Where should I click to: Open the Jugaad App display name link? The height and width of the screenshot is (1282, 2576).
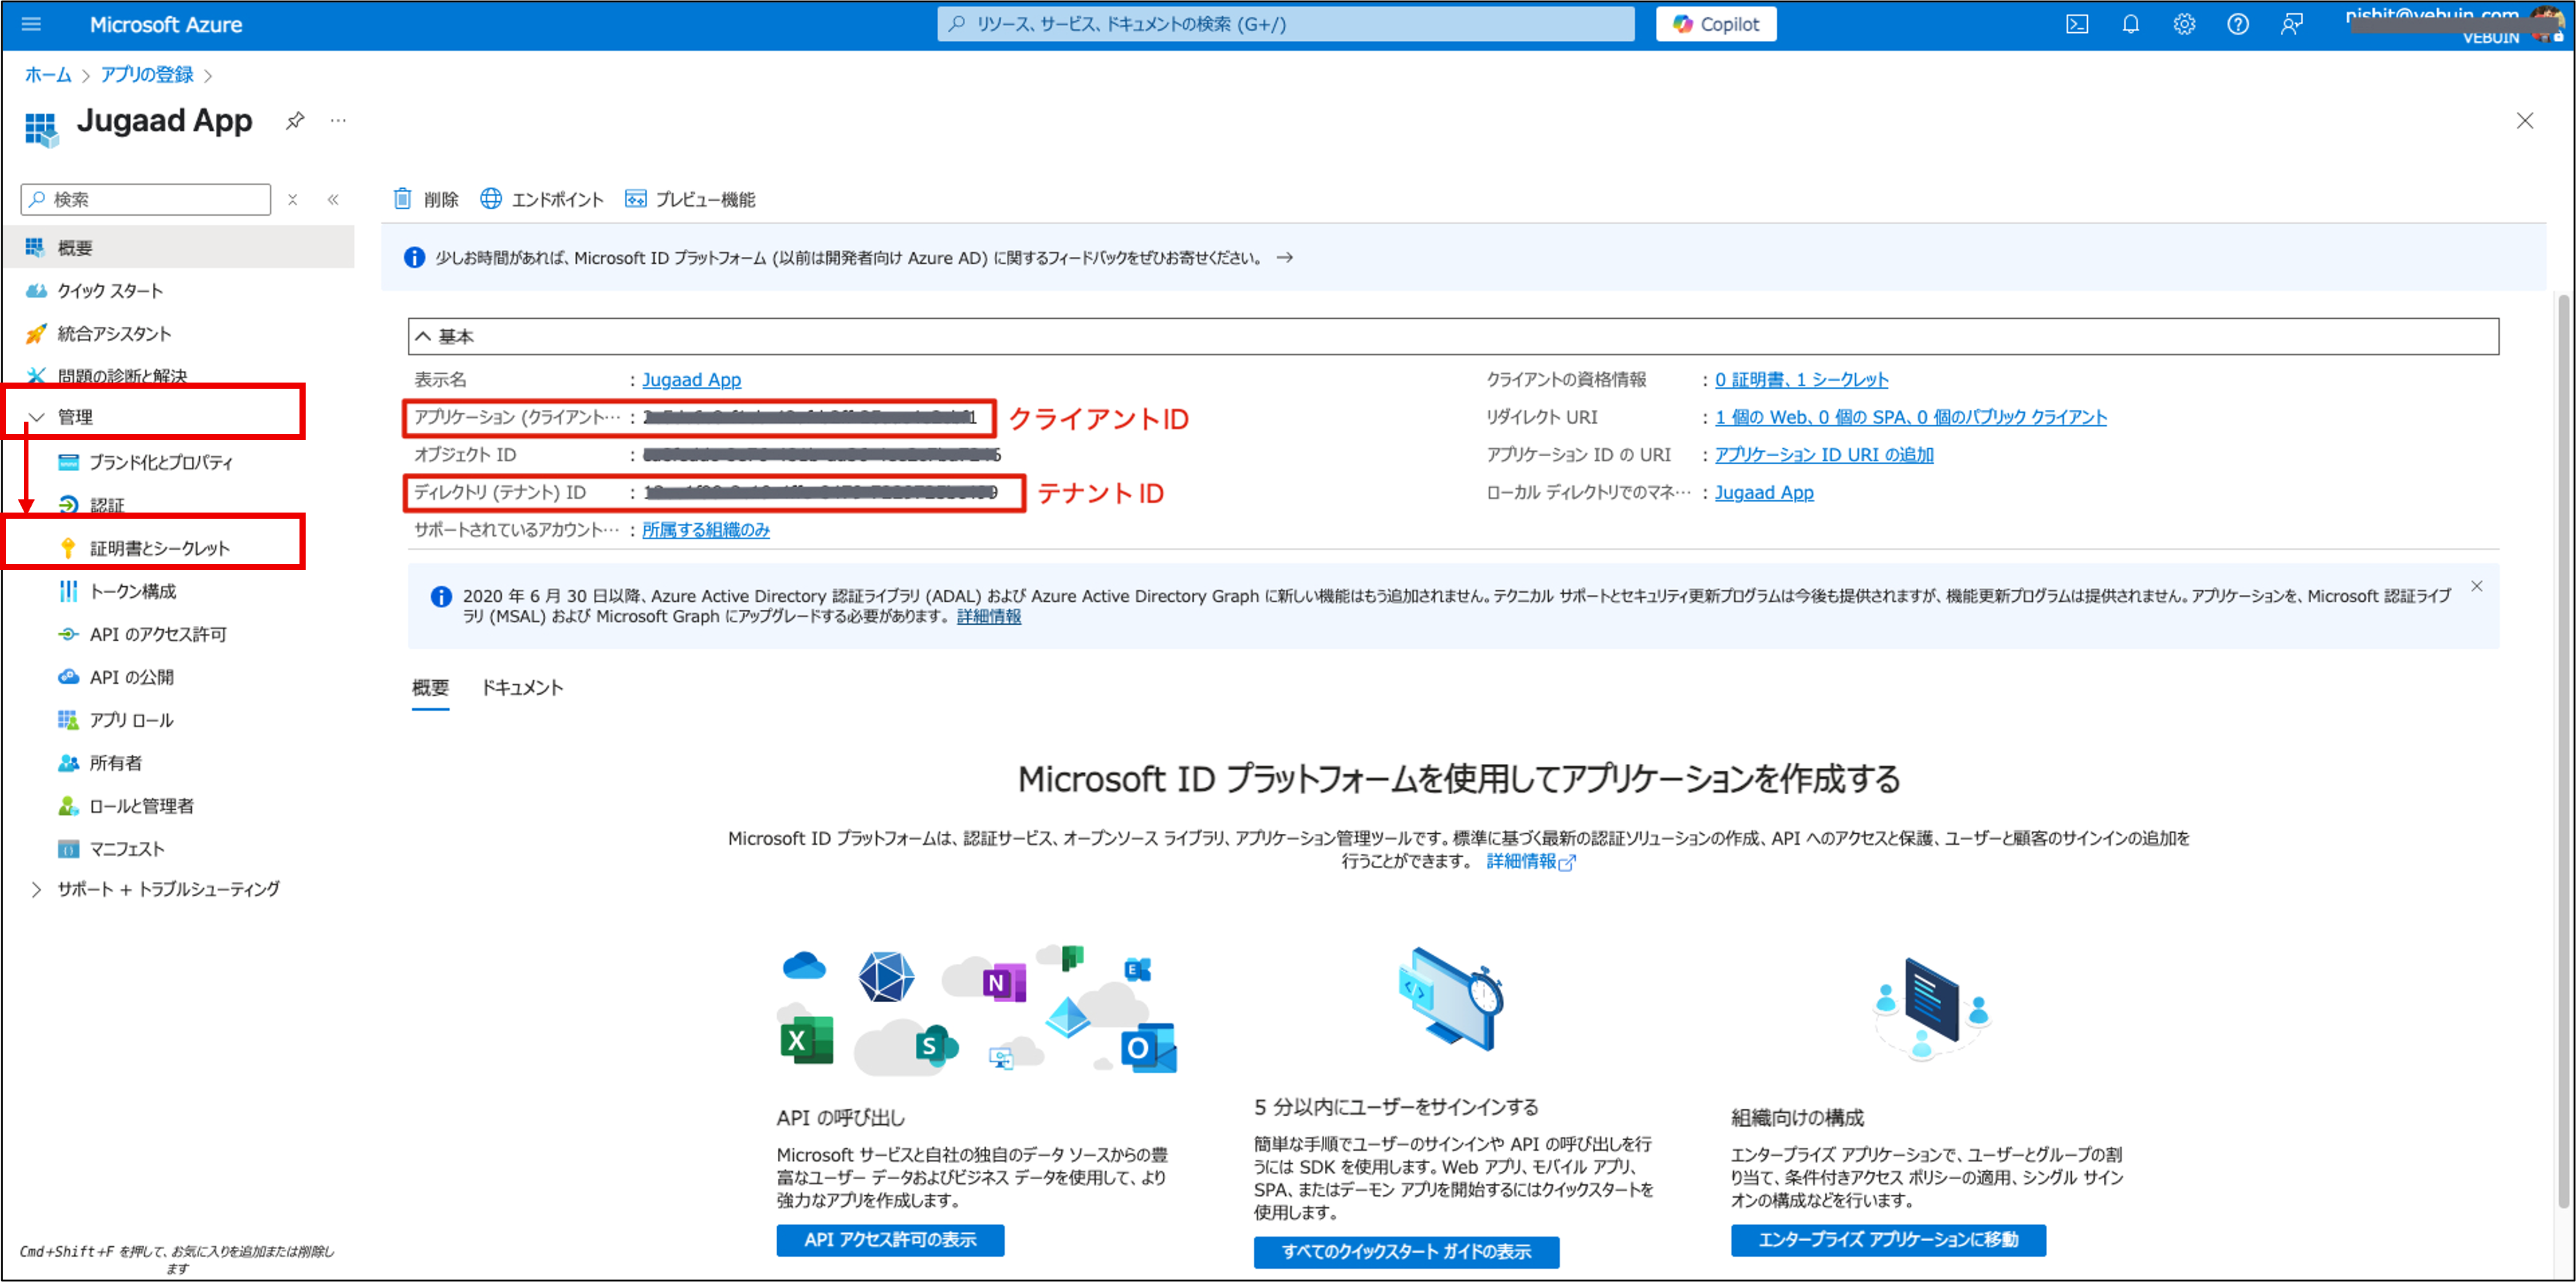click(691, 379)
